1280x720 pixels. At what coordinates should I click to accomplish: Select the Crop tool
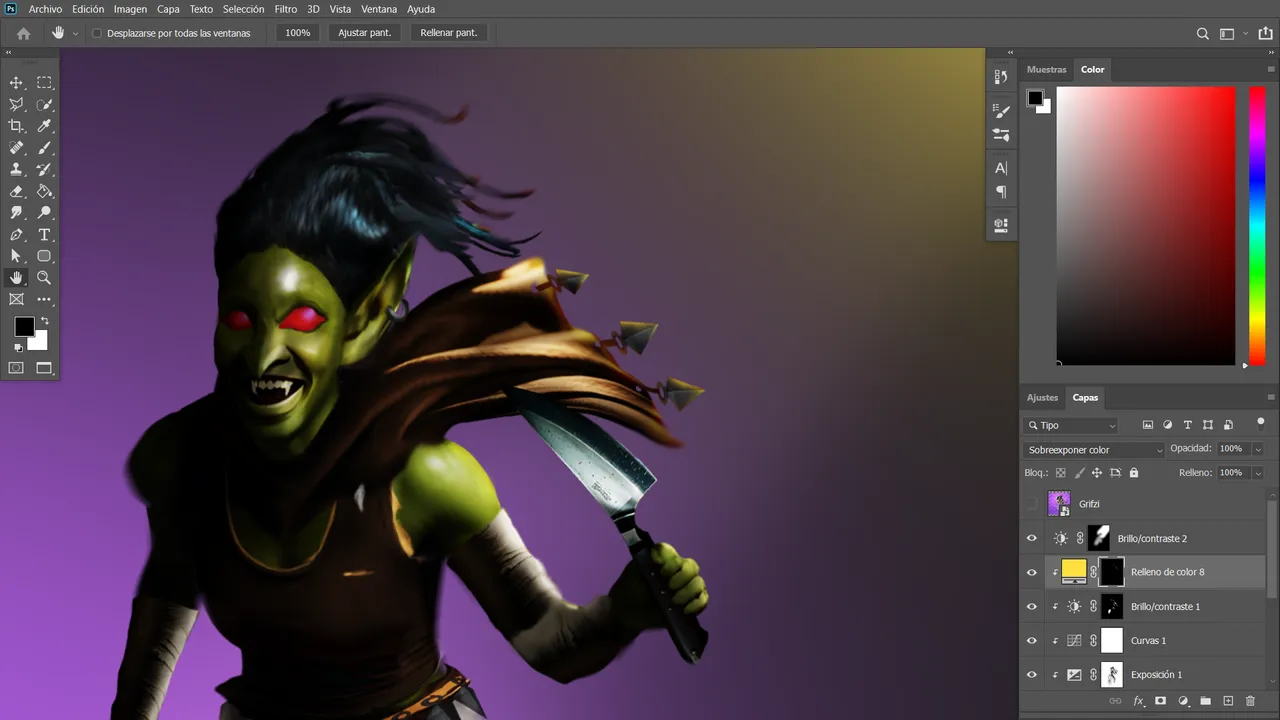click(17, 126)
